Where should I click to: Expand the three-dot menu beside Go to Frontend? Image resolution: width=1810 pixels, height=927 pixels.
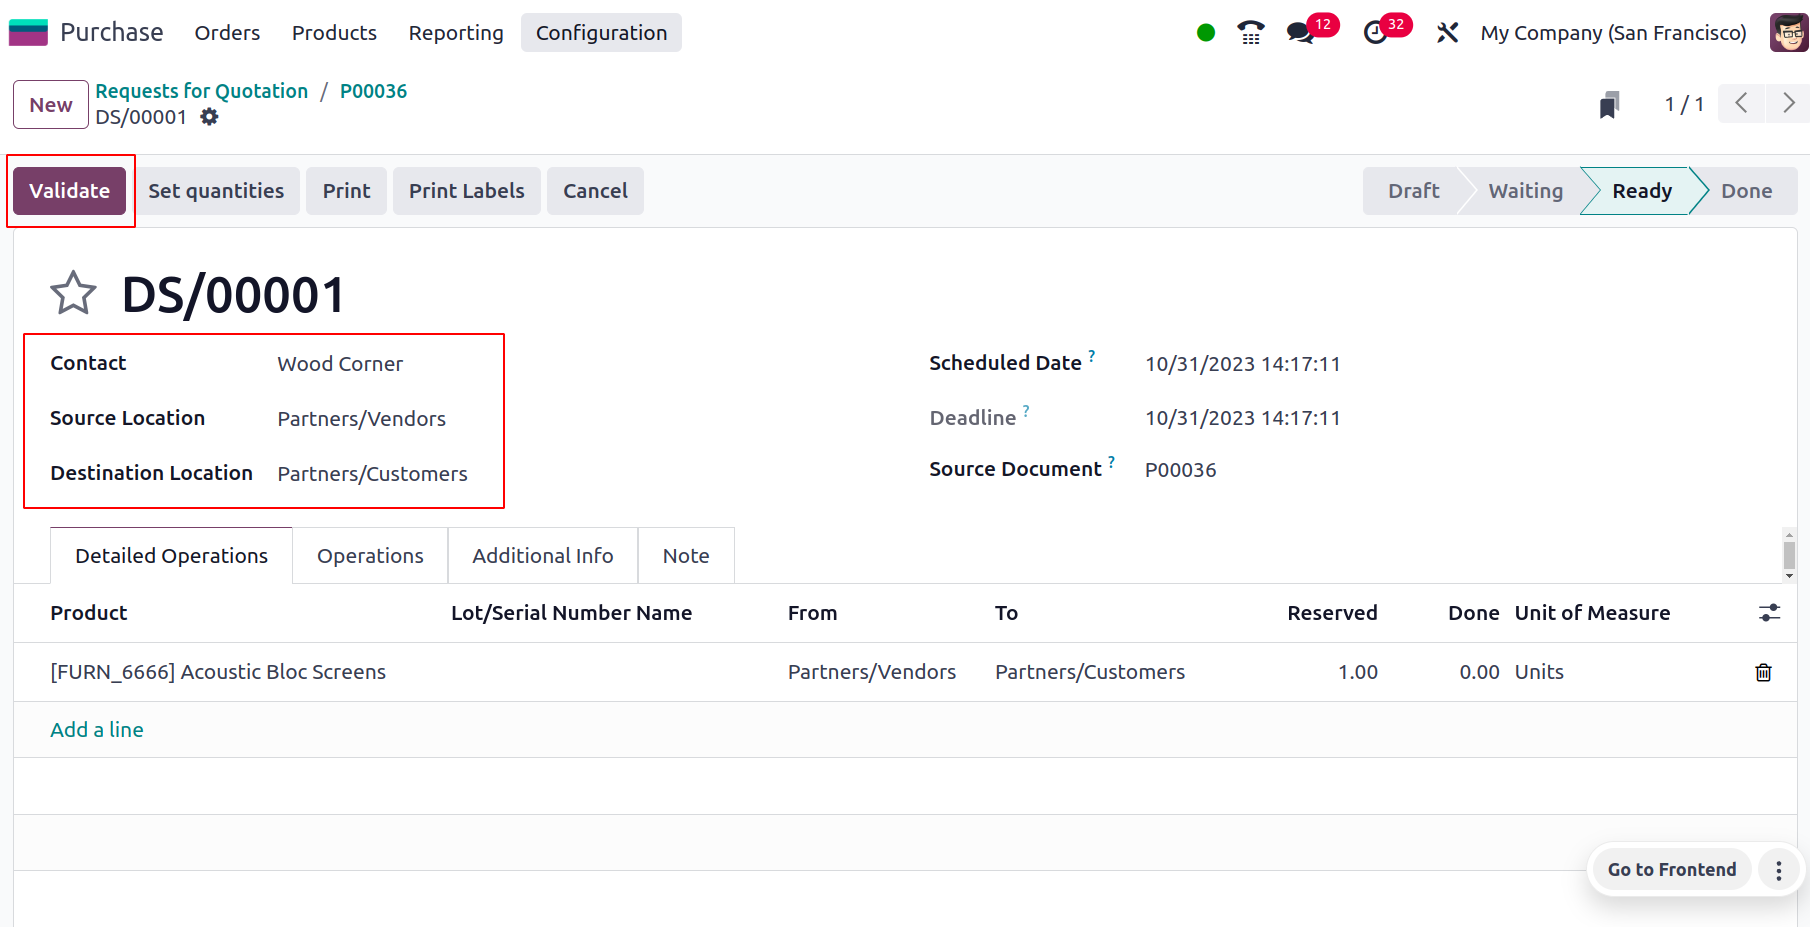click(x=1778, y=871)
